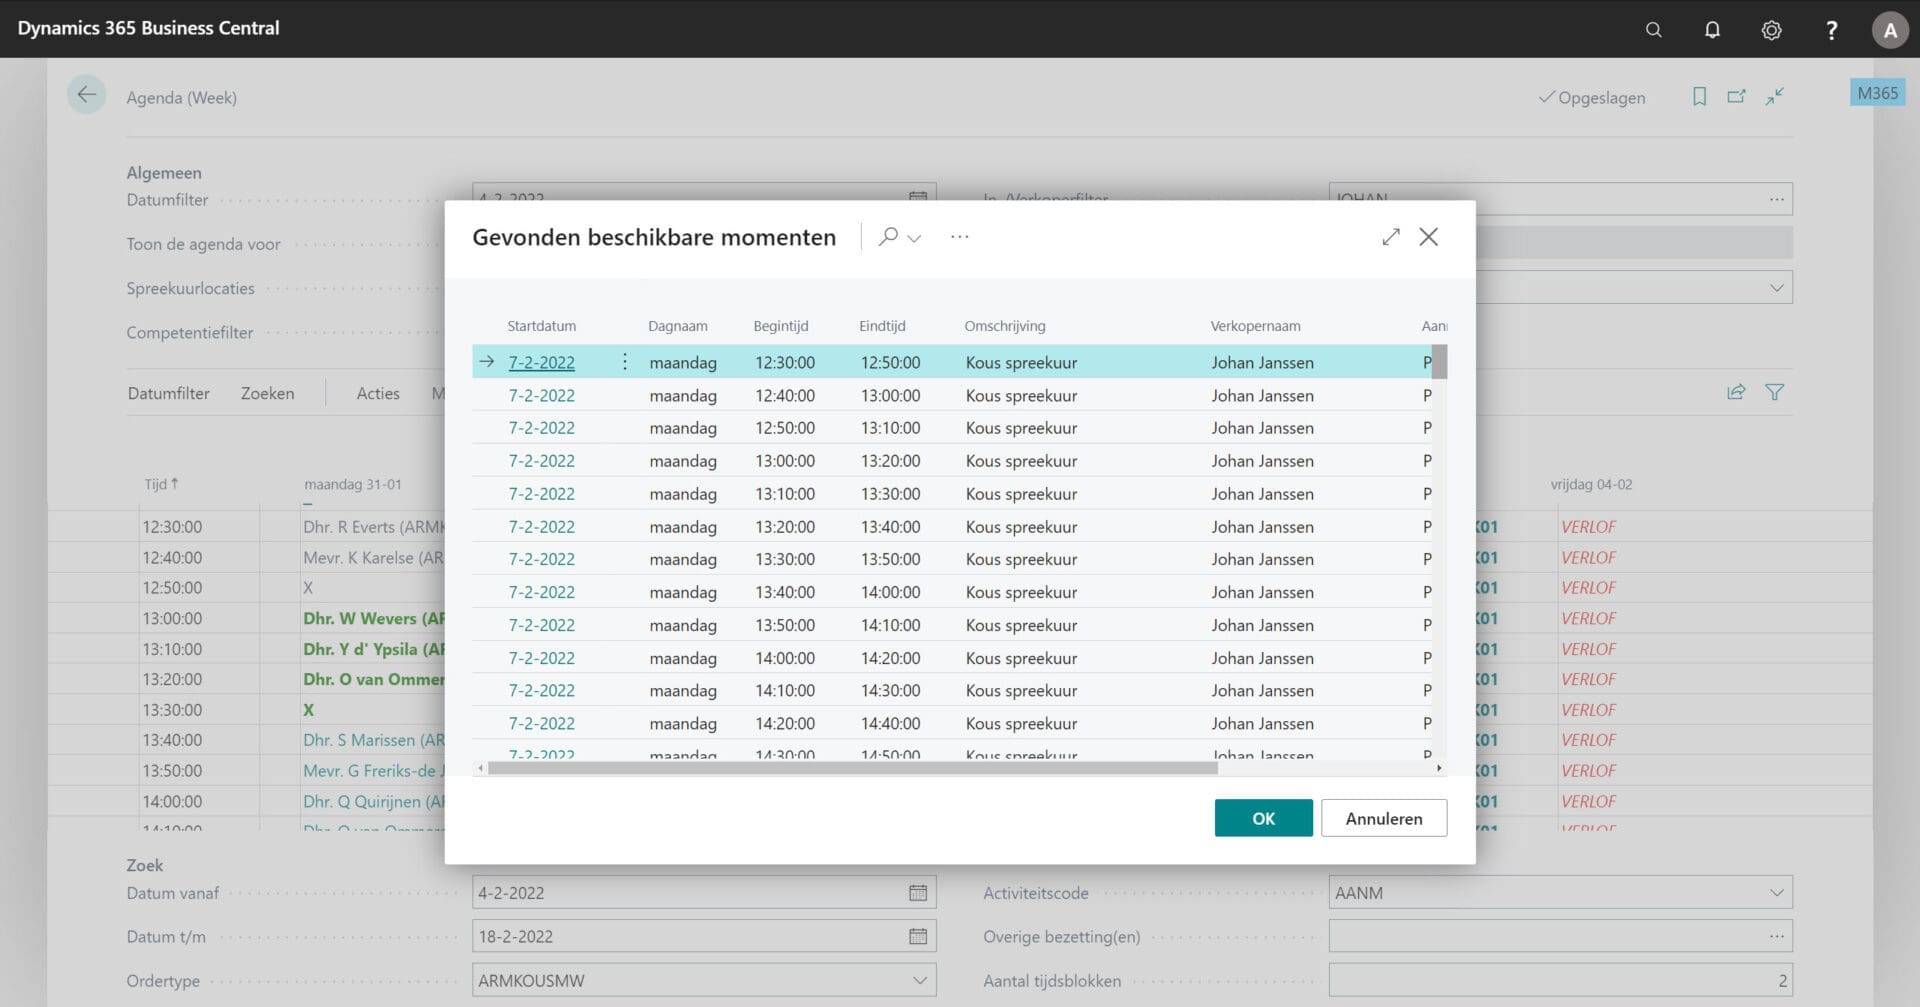Toggle the agenda filter pane icon
This screenshot has height=1007, width=1920.
[x=1775, y=392]
